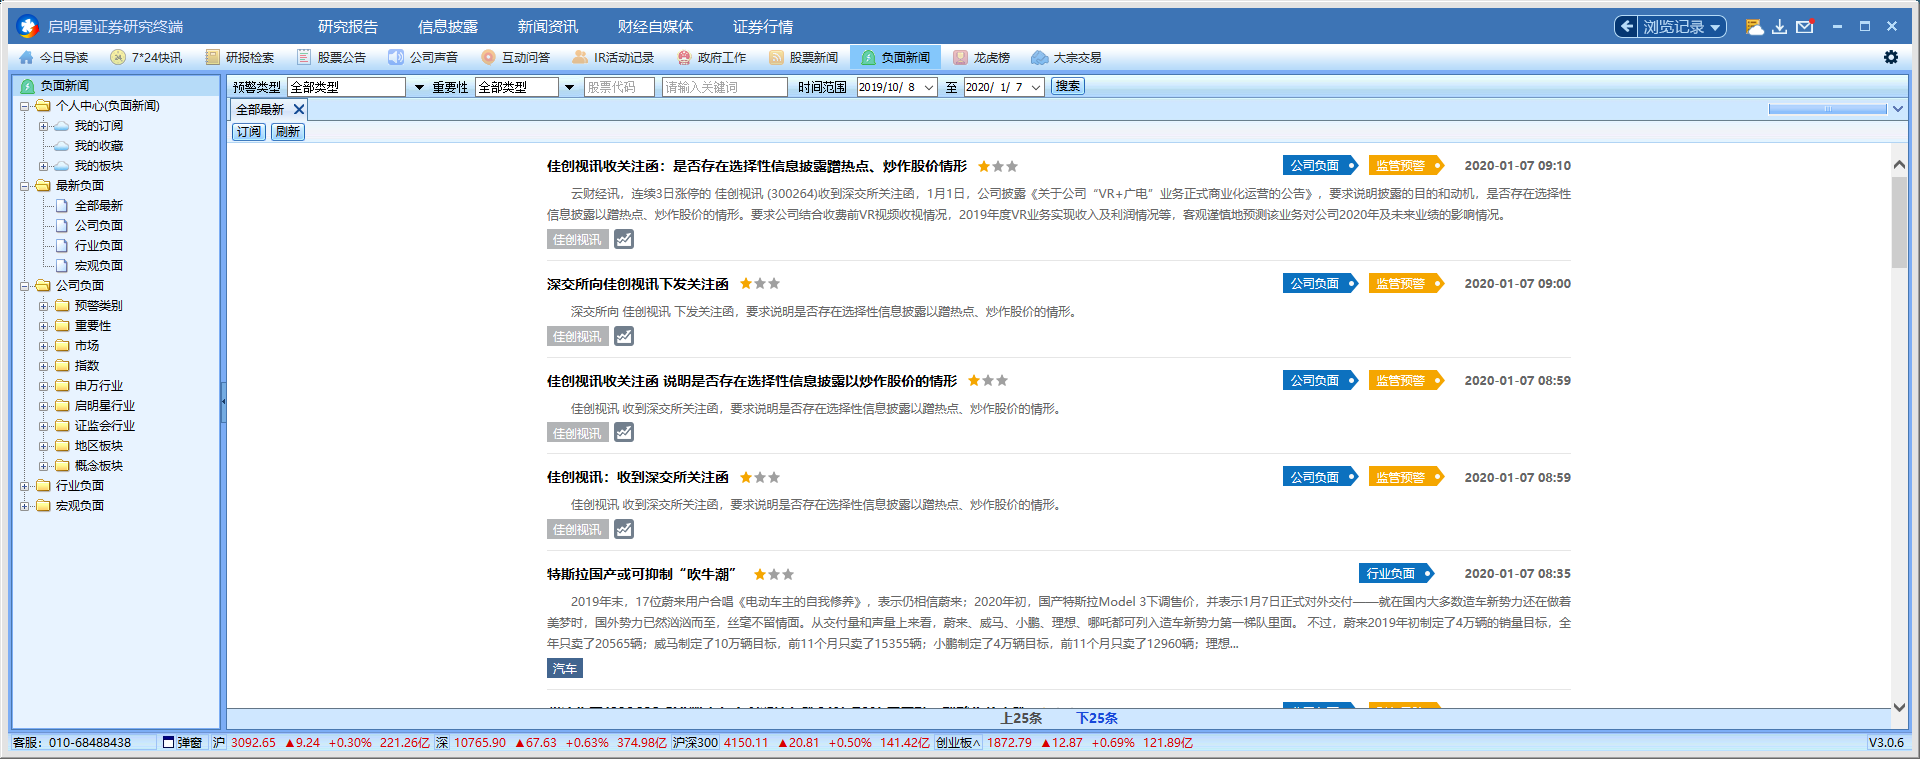Click the settings gear icon
Image resolution: width=1920 pixels, height=759 pixels.
(x=1891, y=57)
